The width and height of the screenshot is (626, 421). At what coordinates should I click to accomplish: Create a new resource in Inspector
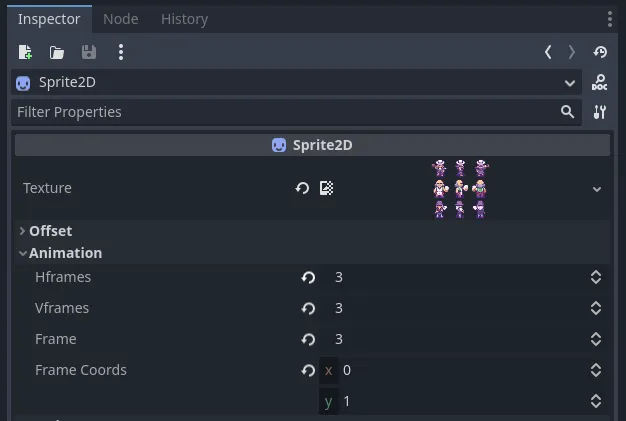point(25,52)
